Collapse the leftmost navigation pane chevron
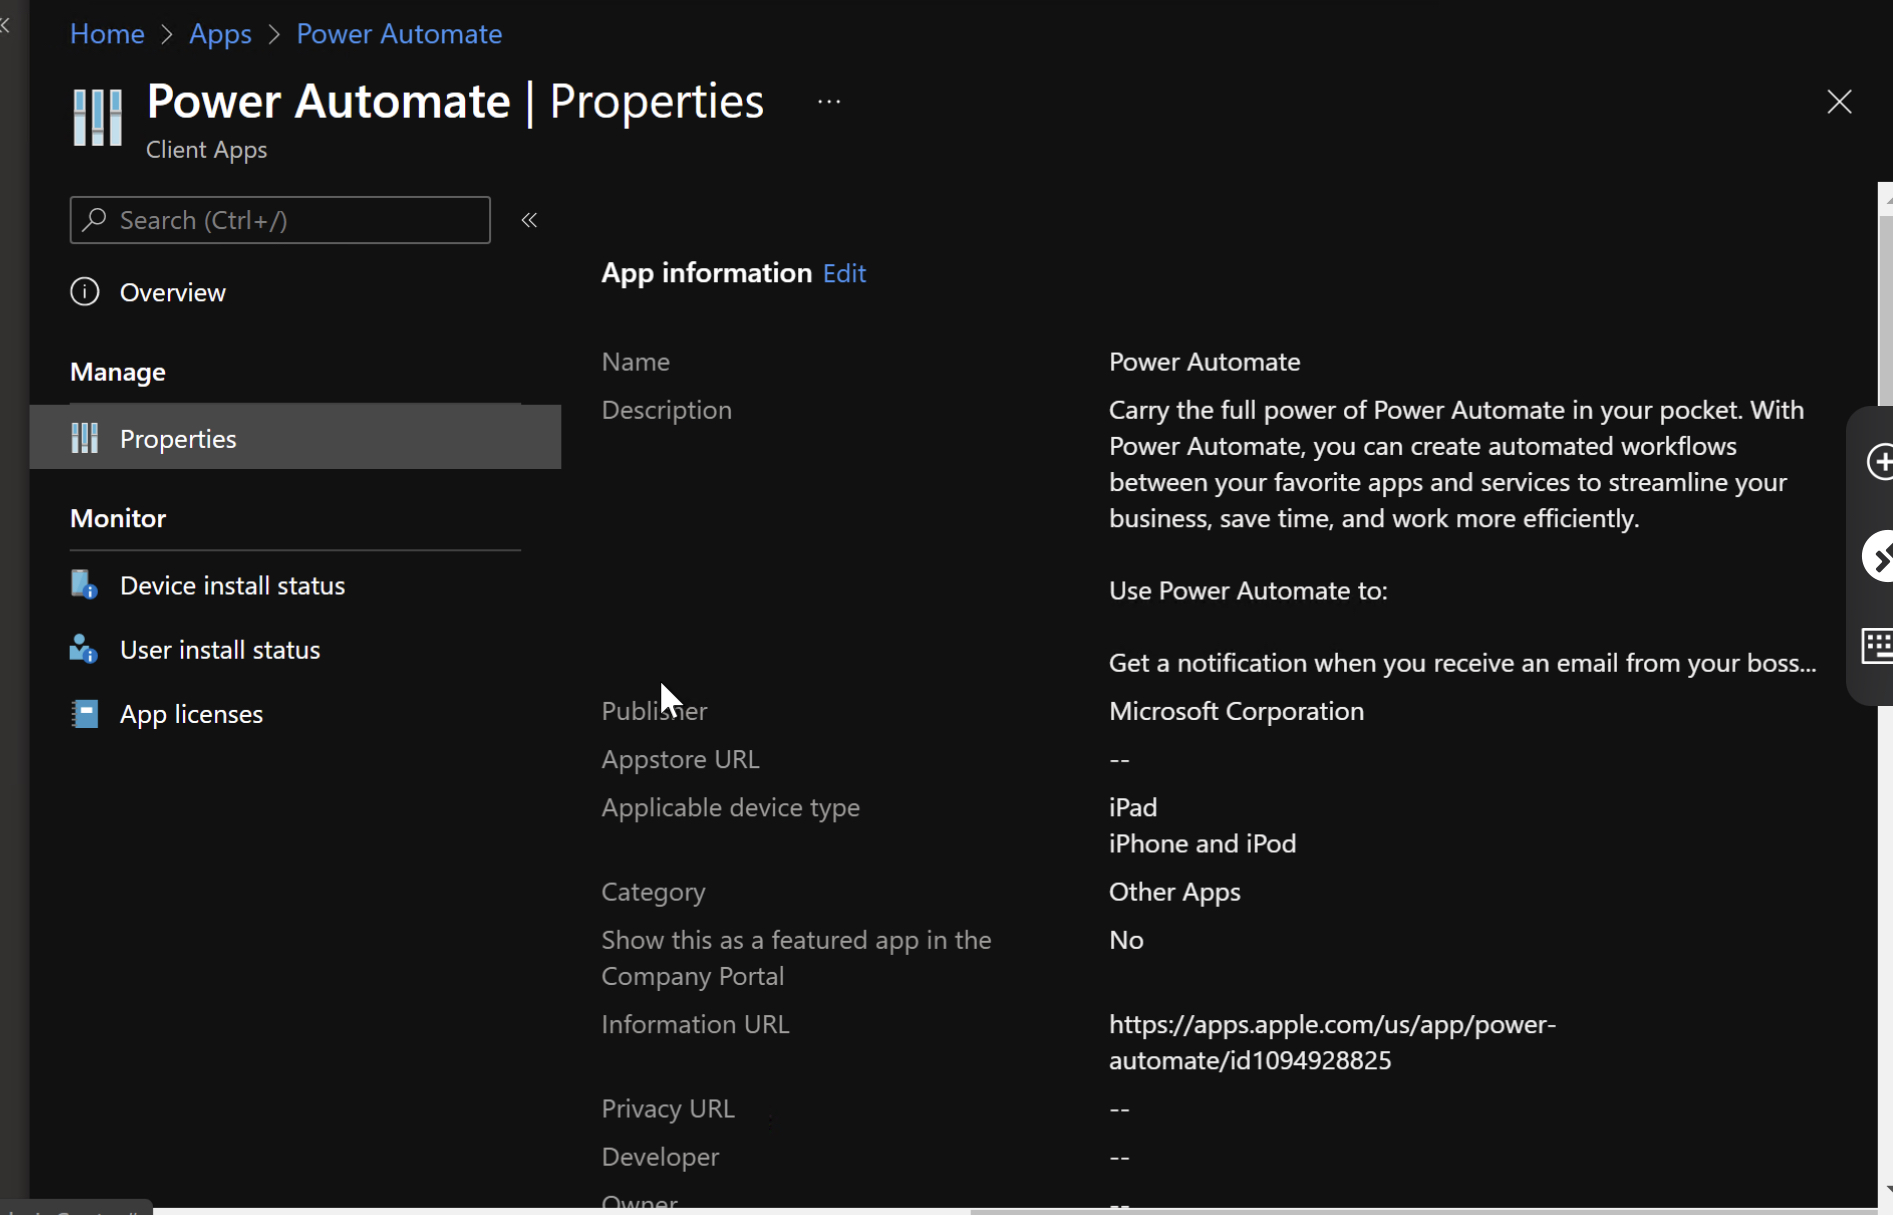The height and width of the screenshot is (1215, 1893). coord(6,26)
